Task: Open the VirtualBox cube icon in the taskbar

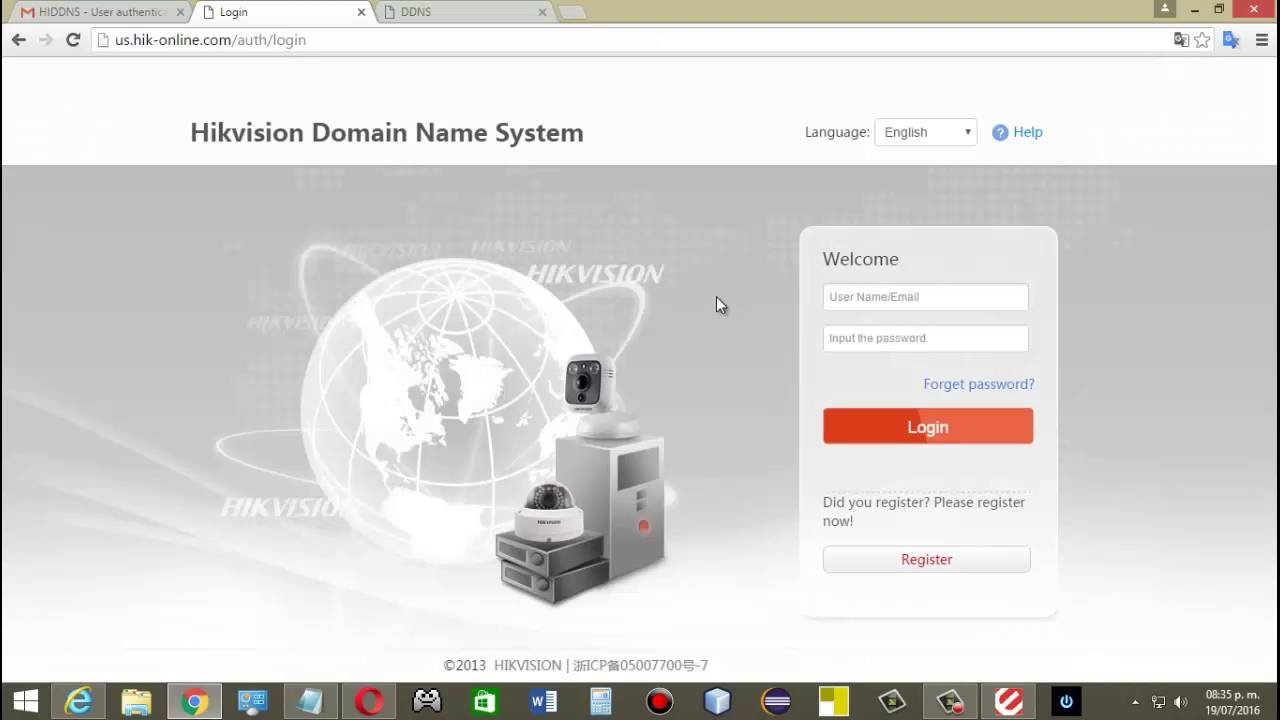Action: click(x=717, y=702)
